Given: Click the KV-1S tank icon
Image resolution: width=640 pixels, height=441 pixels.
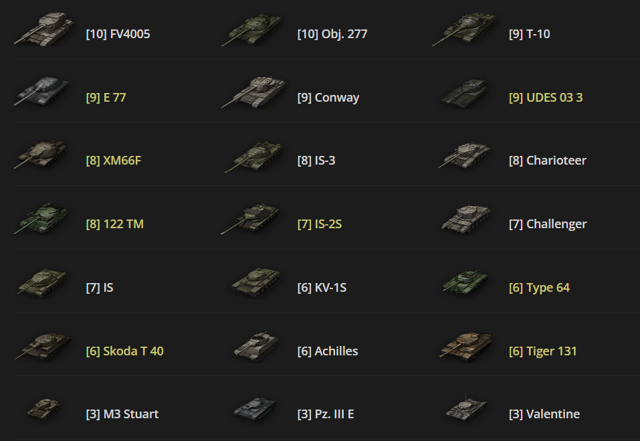Looking at the screenshot, I should click(x=256, y=282).
